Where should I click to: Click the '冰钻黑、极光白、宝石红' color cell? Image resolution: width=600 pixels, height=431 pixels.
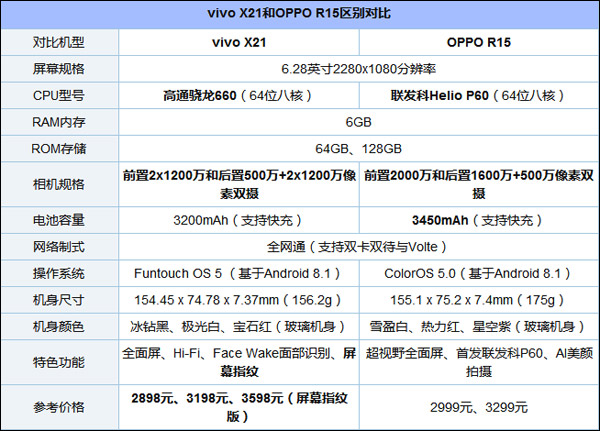[239, 327]
